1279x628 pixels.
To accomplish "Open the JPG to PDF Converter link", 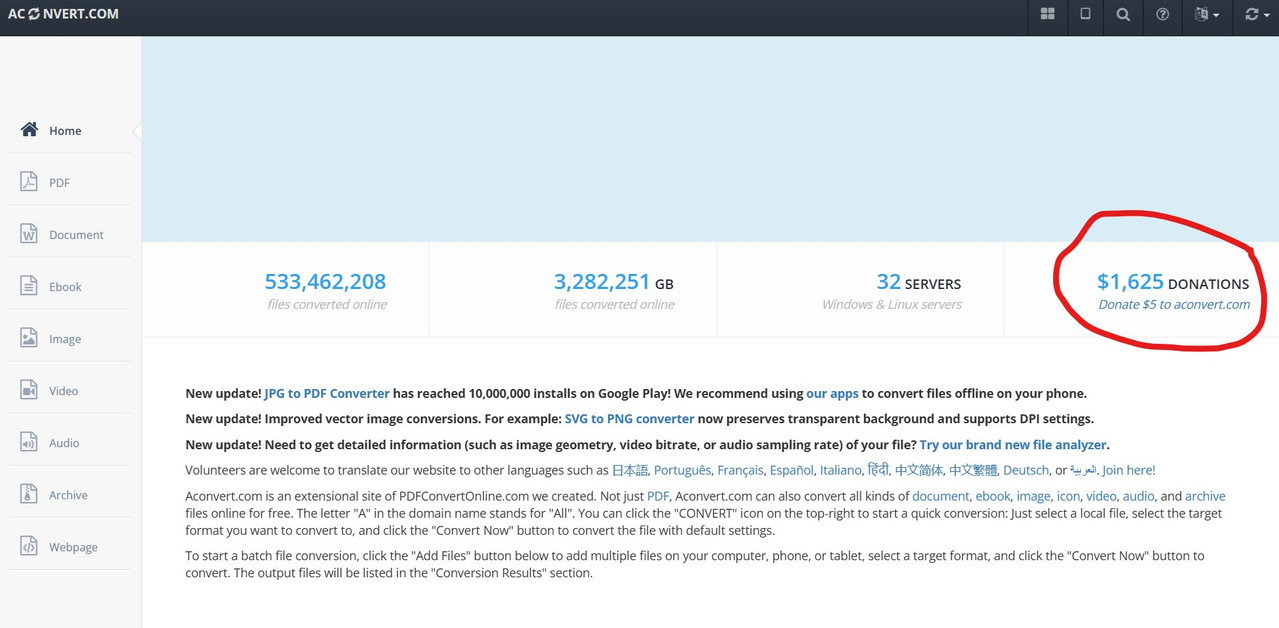I will click(327, 393).
